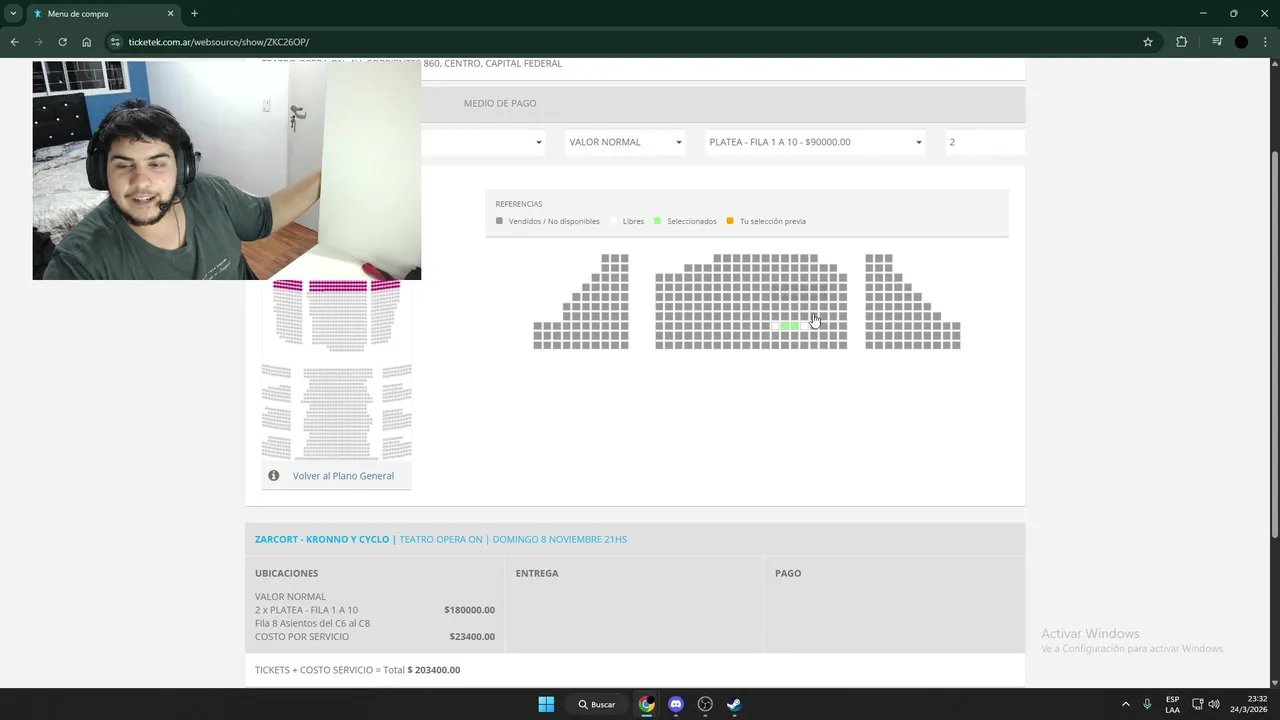Click the gray Vendidos / No disponibles legend swatch
The height and width of the screenshot is (720, 1280).
pos(499,221)
